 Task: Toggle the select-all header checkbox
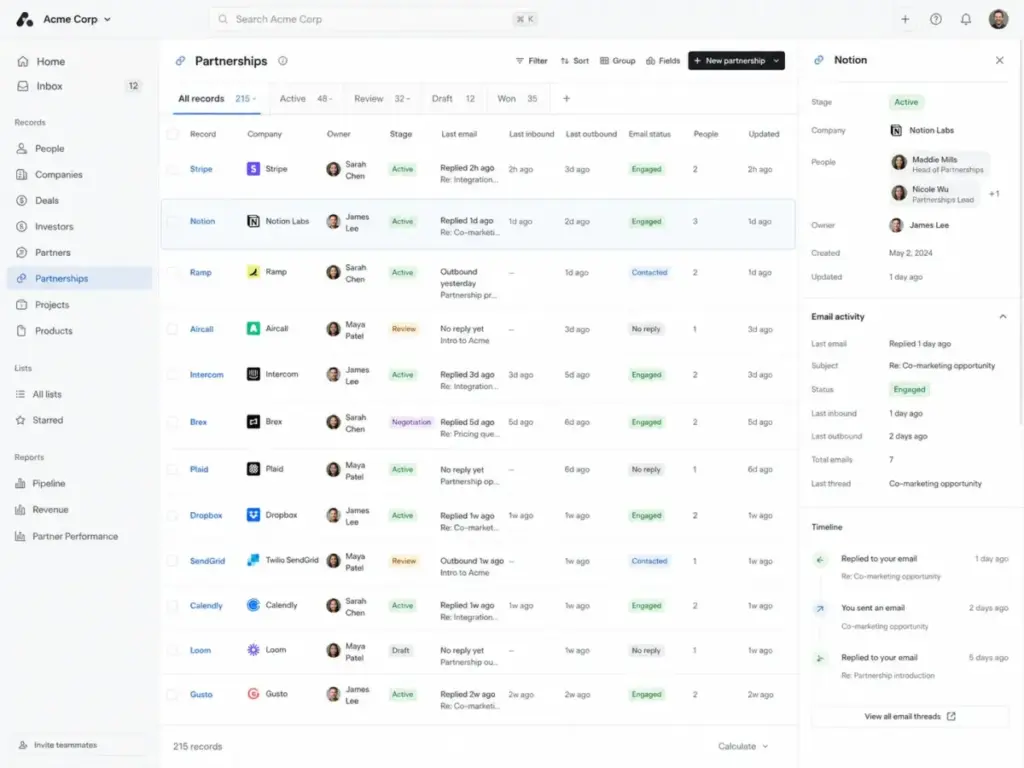[x=172, y=134]
